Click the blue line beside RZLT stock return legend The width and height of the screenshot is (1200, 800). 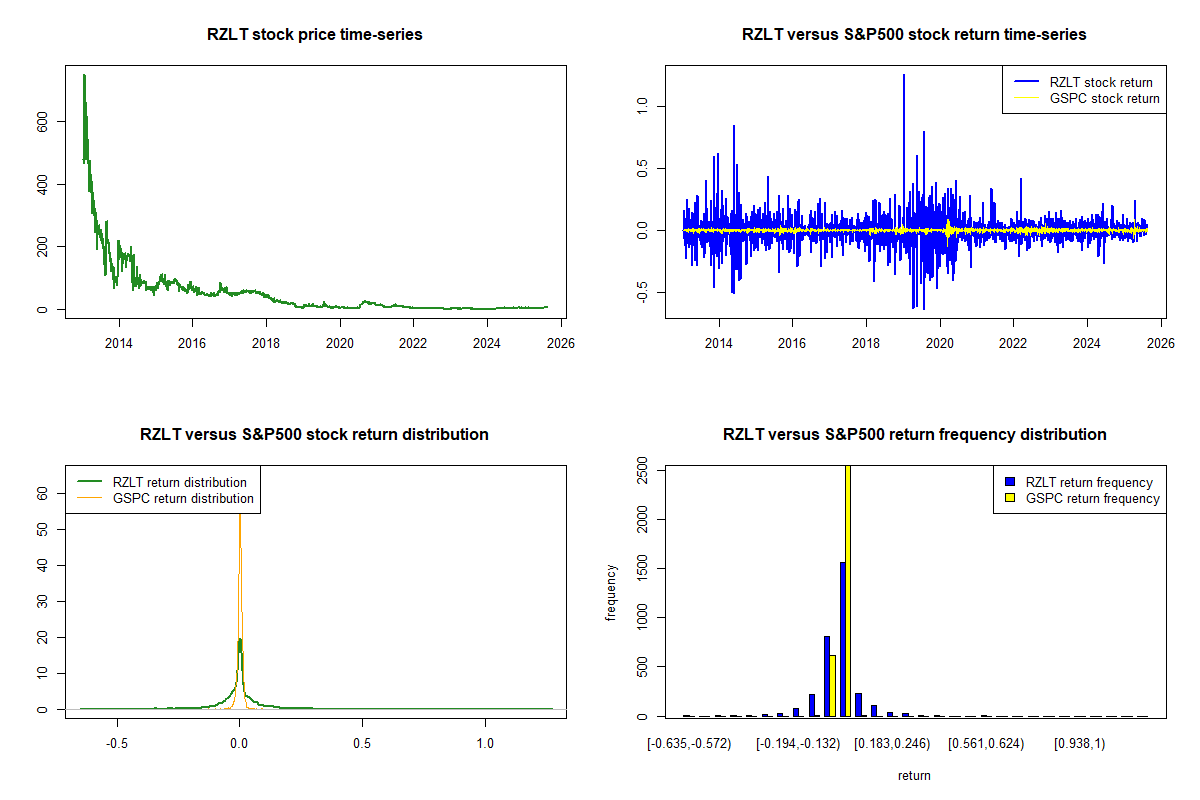(1025, 82)
